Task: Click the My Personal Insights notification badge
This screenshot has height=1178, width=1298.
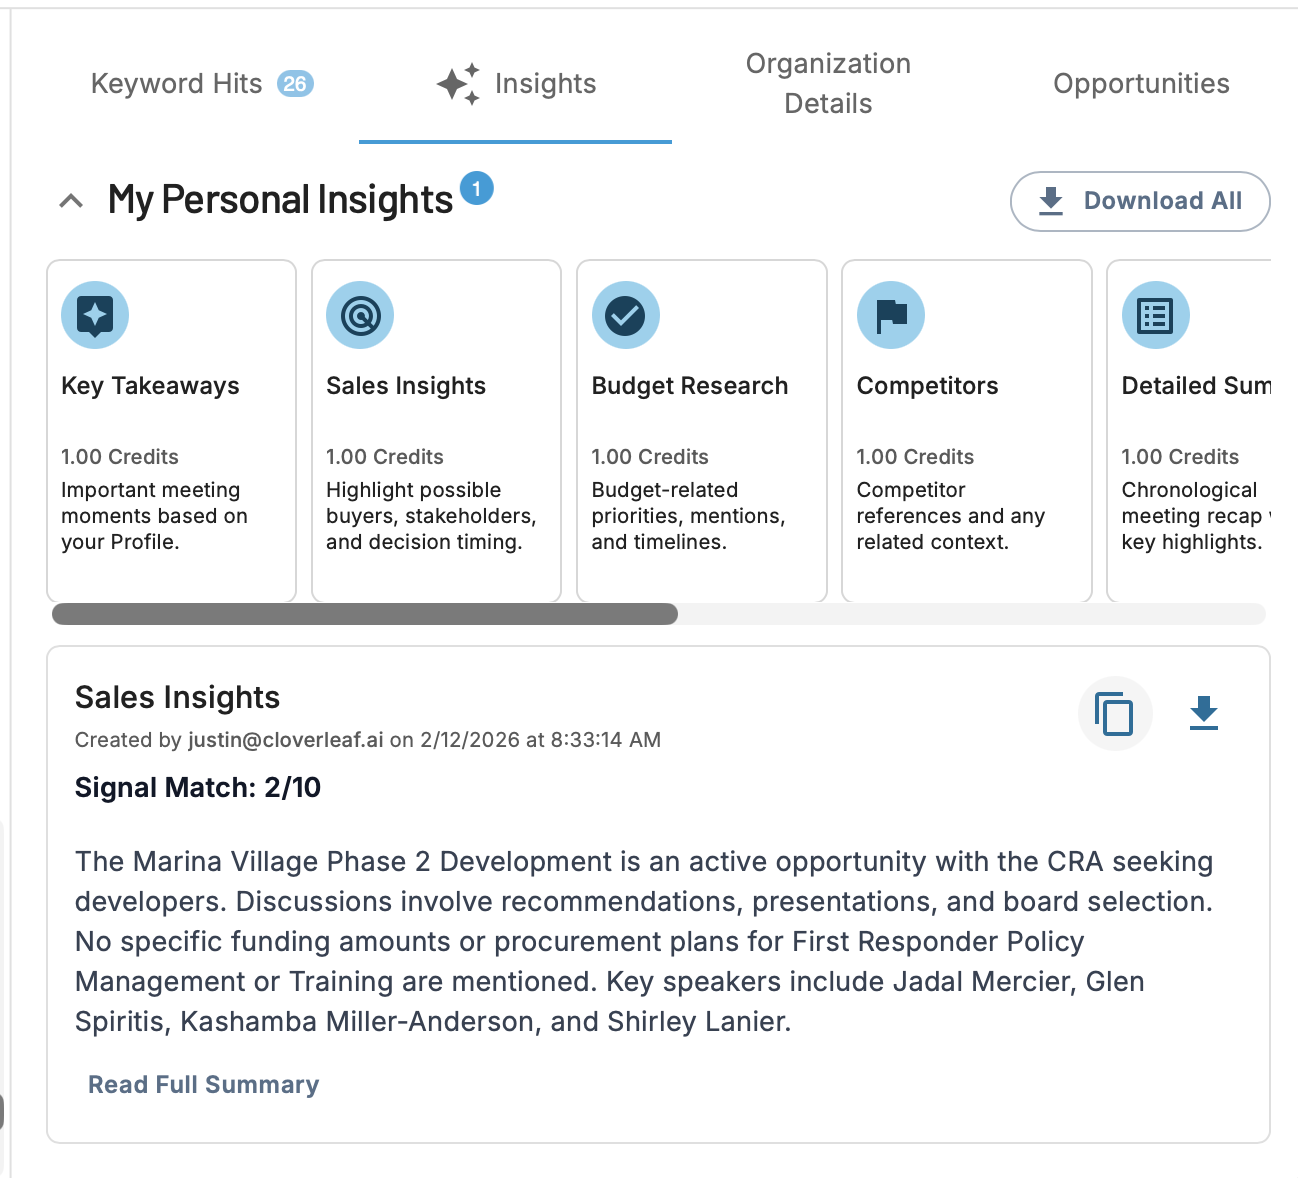Action: 476,188
